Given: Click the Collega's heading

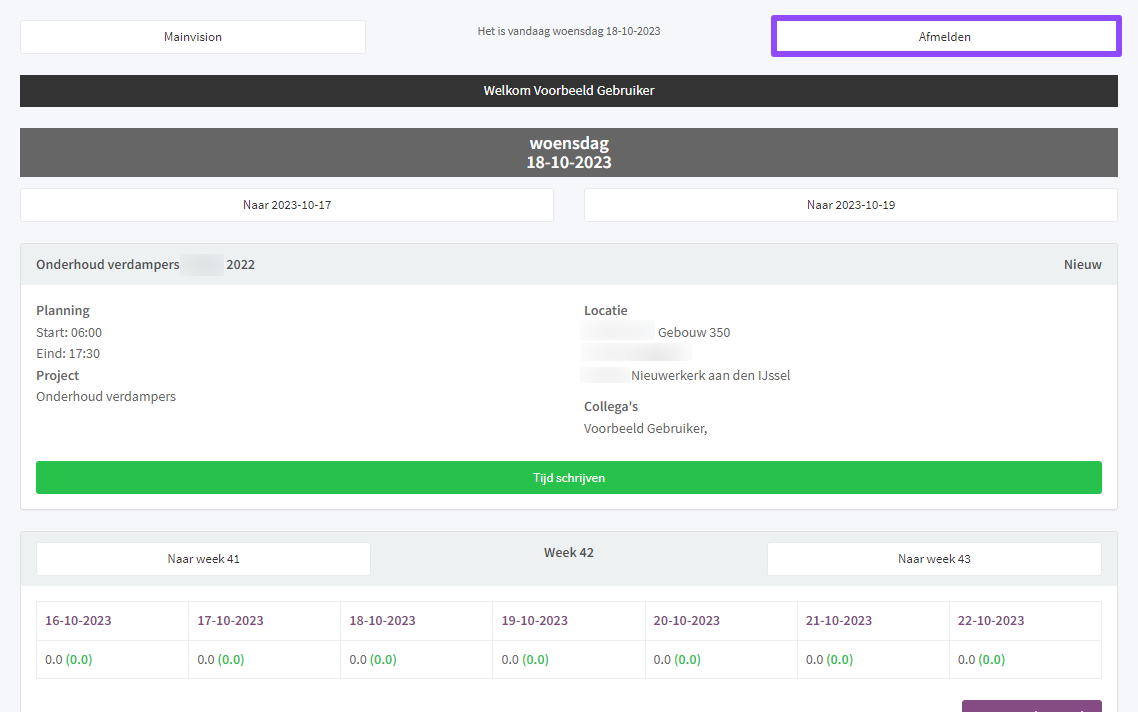Looking at the screenshot, I should [611, 406].
